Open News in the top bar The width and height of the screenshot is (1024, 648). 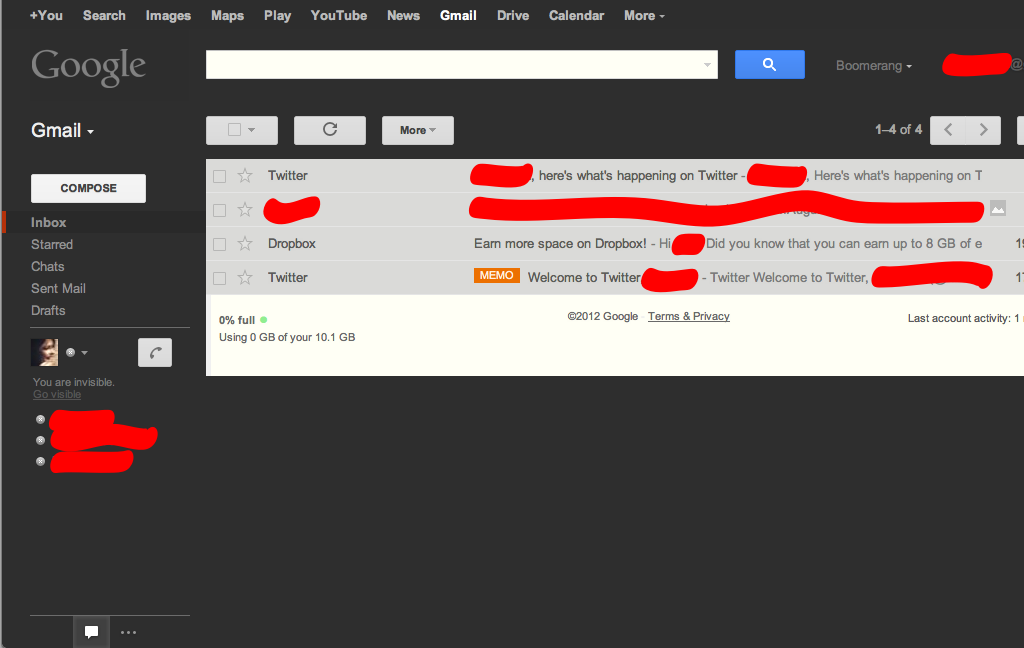pos(404,16)
